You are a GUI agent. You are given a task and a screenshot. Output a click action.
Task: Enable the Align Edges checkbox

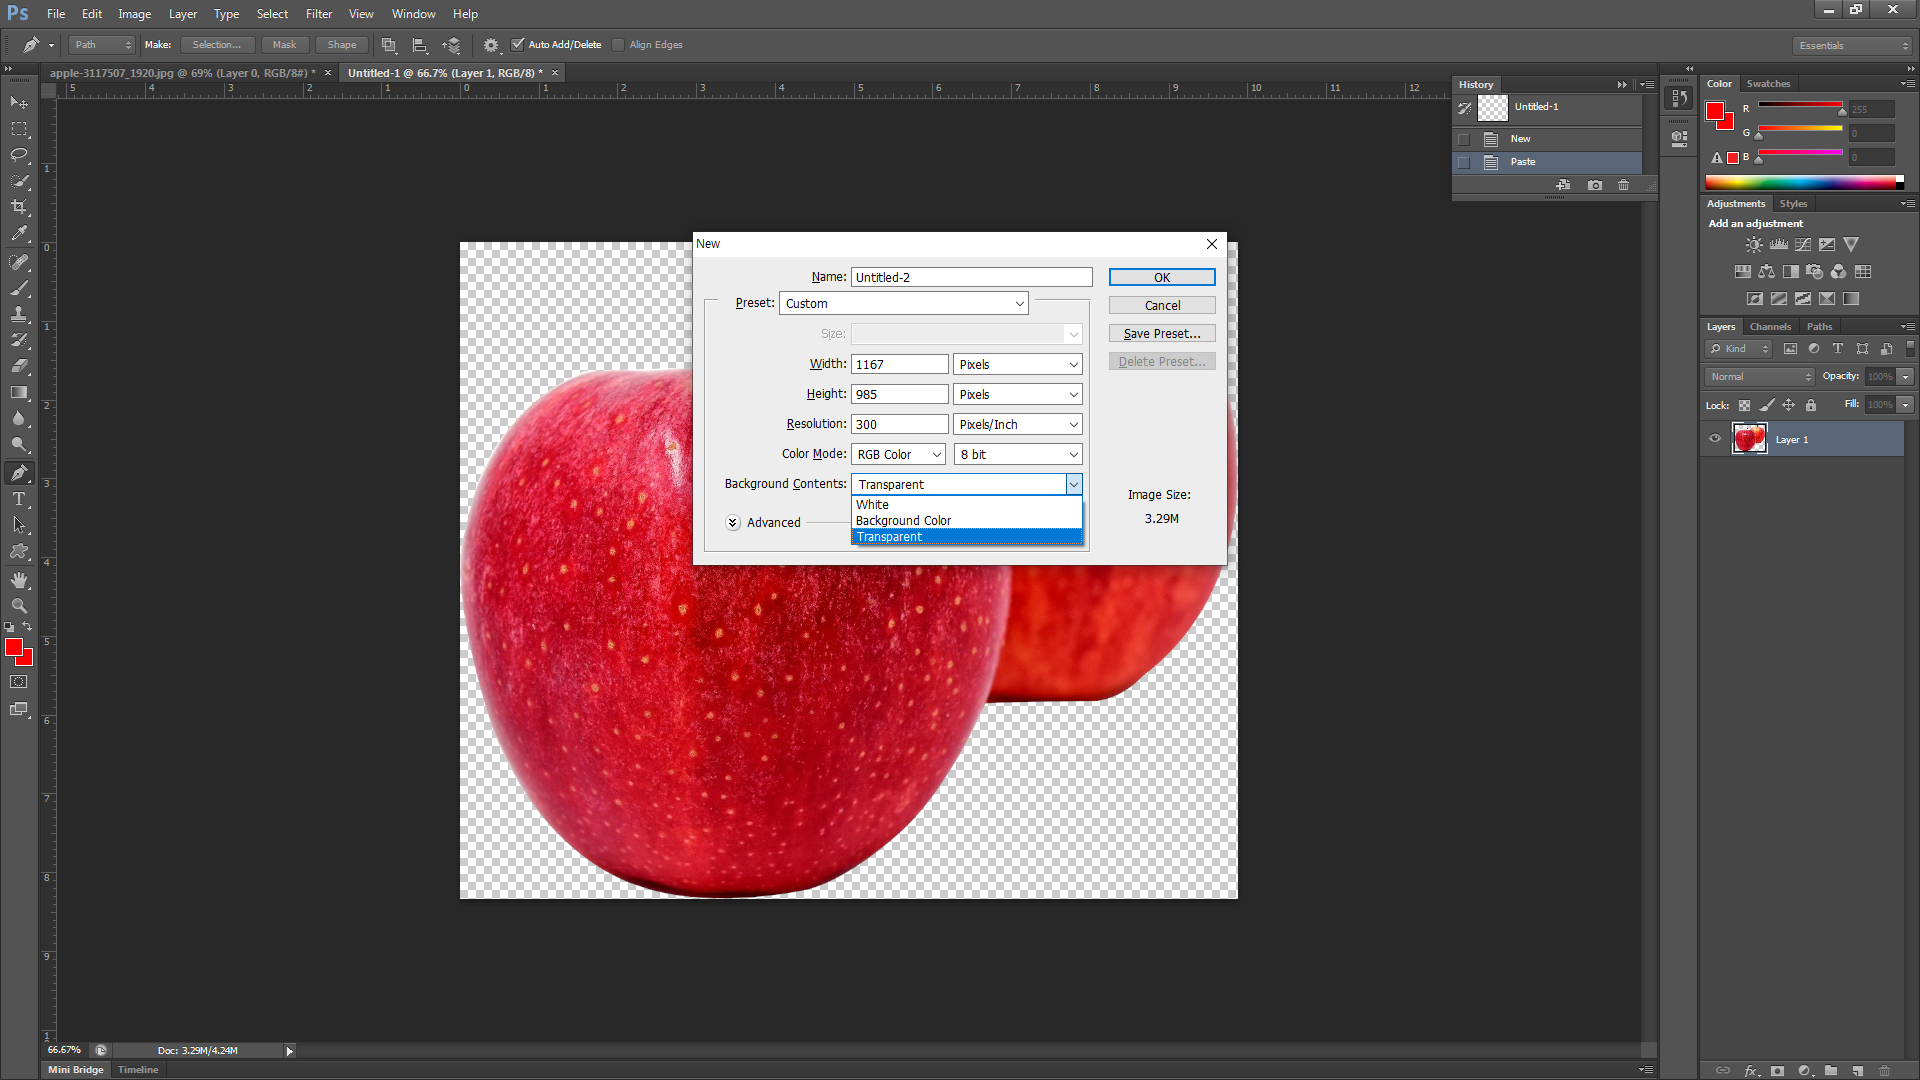618,44
